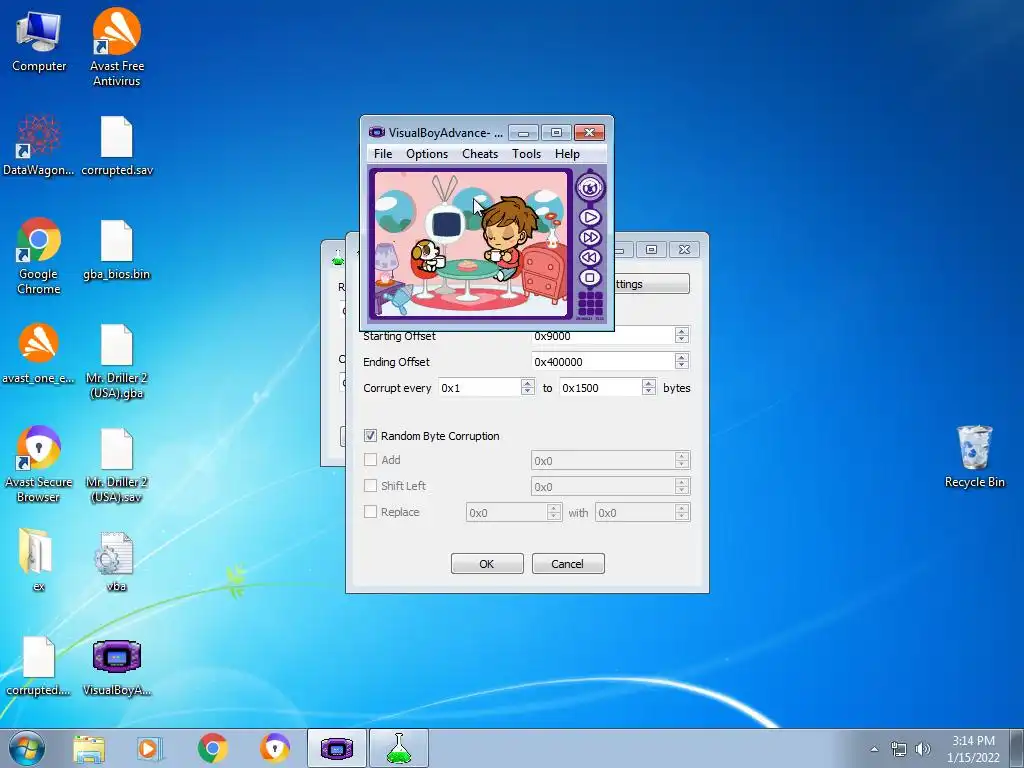Open the Tools menu in VisualBoyAdvance
This screenshot has height=768, width=1024.
pos(526,153)
